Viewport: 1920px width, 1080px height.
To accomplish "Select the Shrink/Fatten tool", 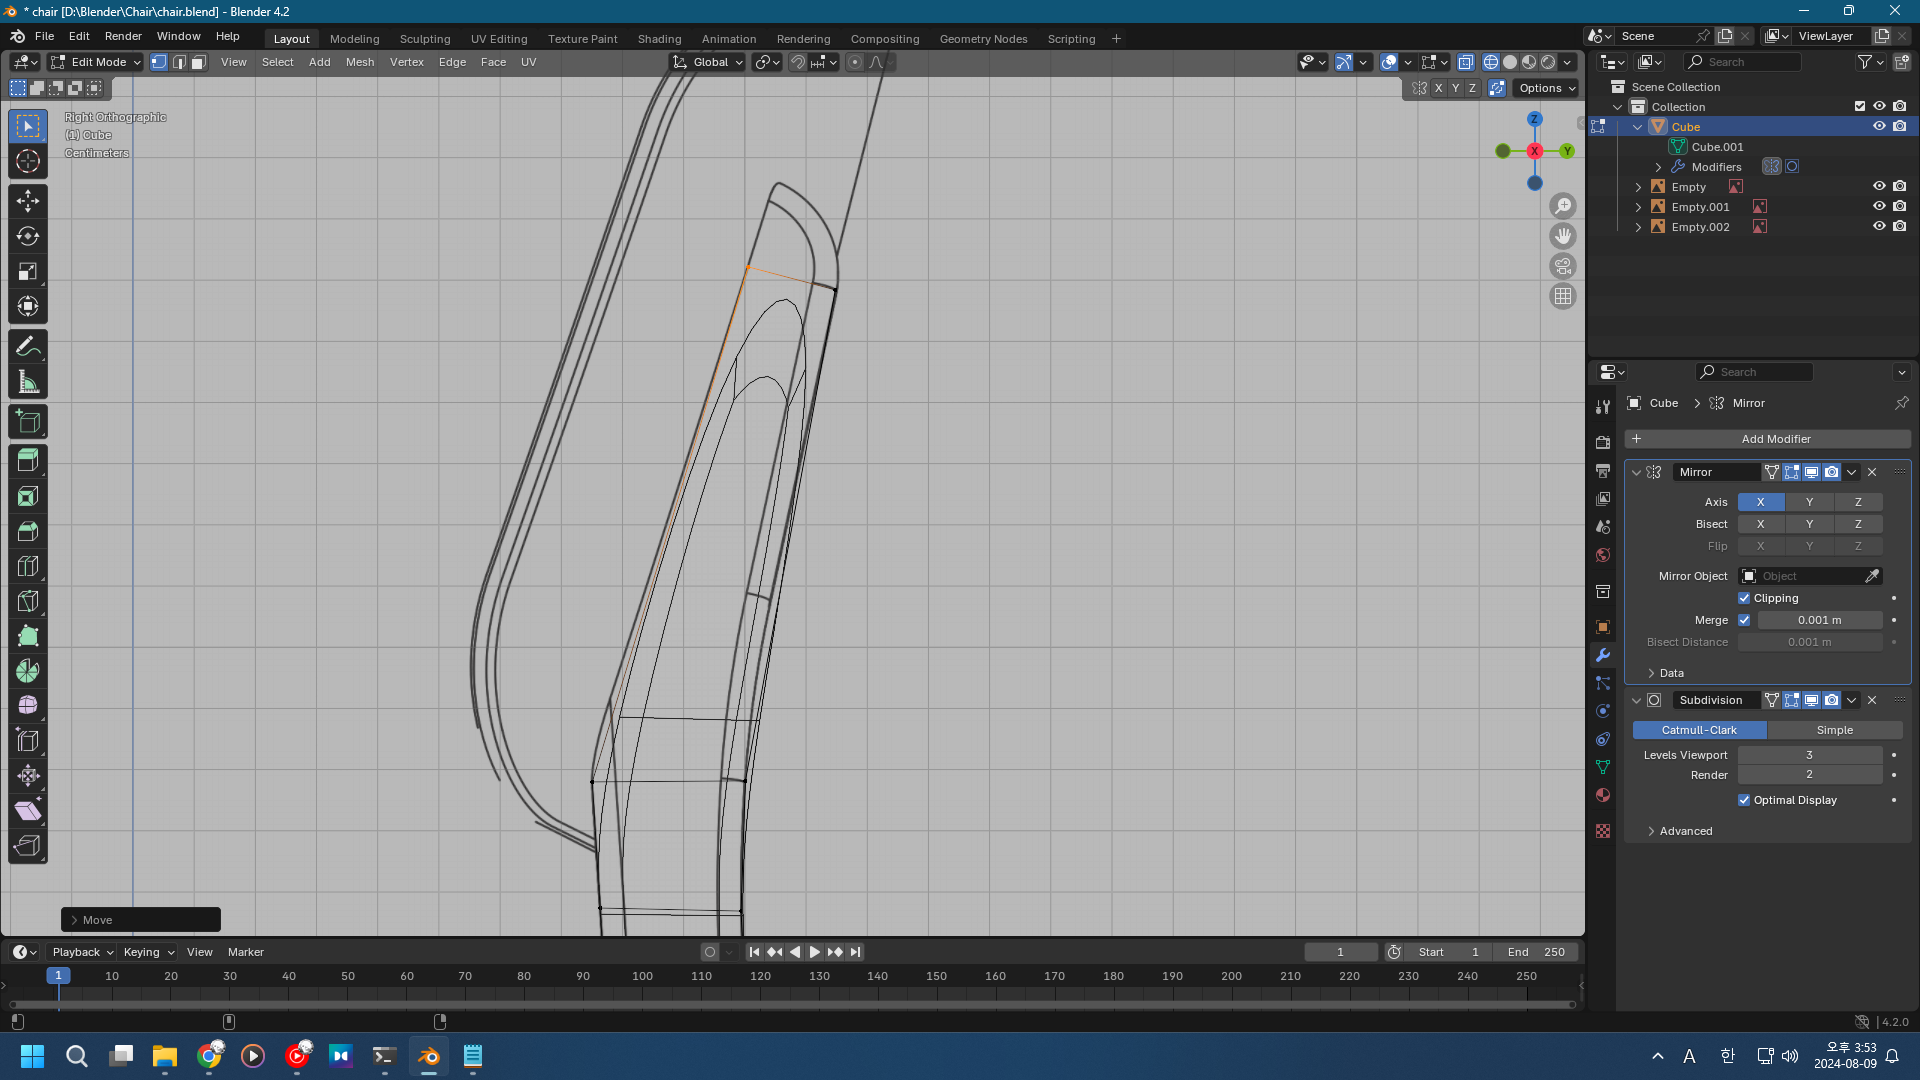I will point(28,776).
